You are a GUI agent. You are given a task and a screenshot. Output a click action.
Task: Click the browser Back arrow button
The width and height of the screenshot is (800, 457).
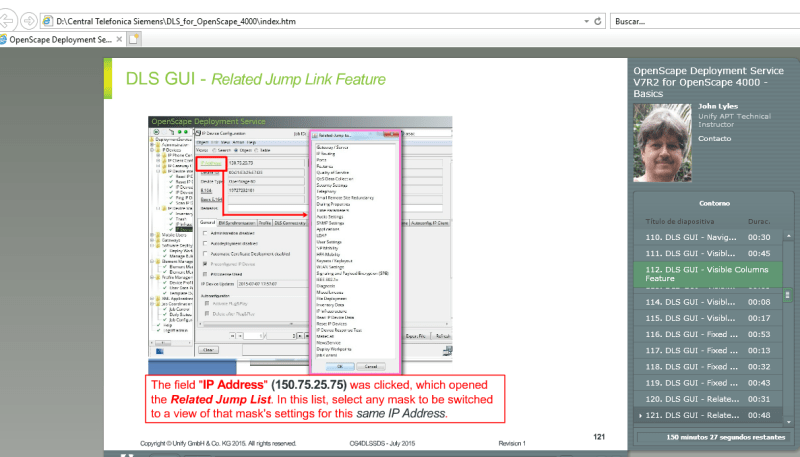[x=7, y=21]
